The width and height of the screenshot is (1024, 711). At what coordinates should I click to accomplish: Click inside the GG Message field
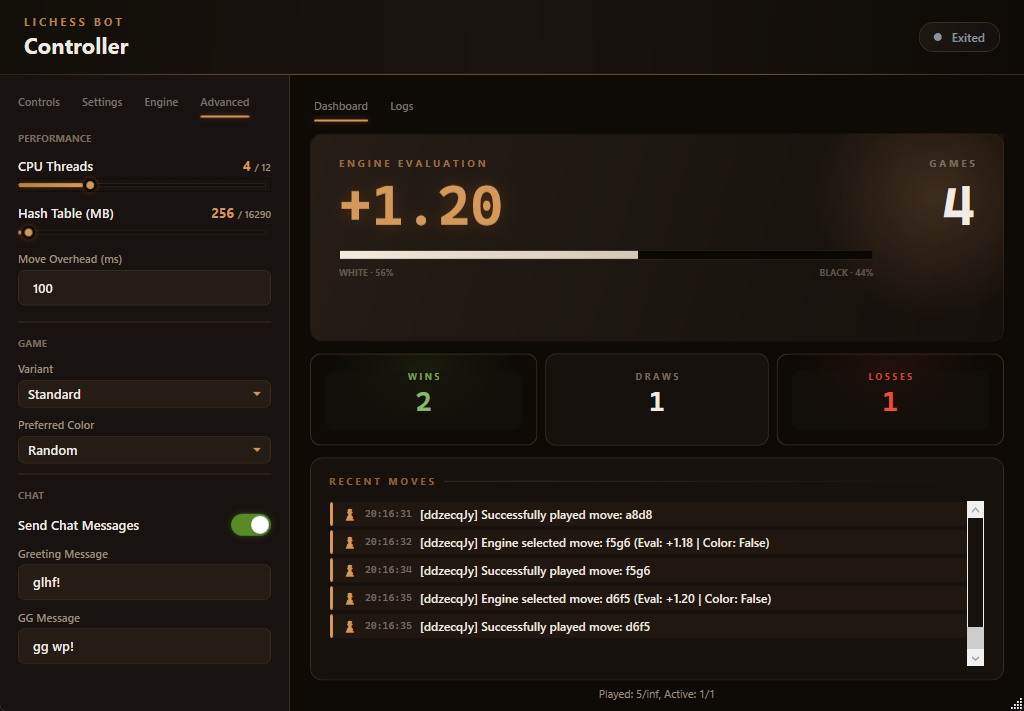(x=144, y=645)
